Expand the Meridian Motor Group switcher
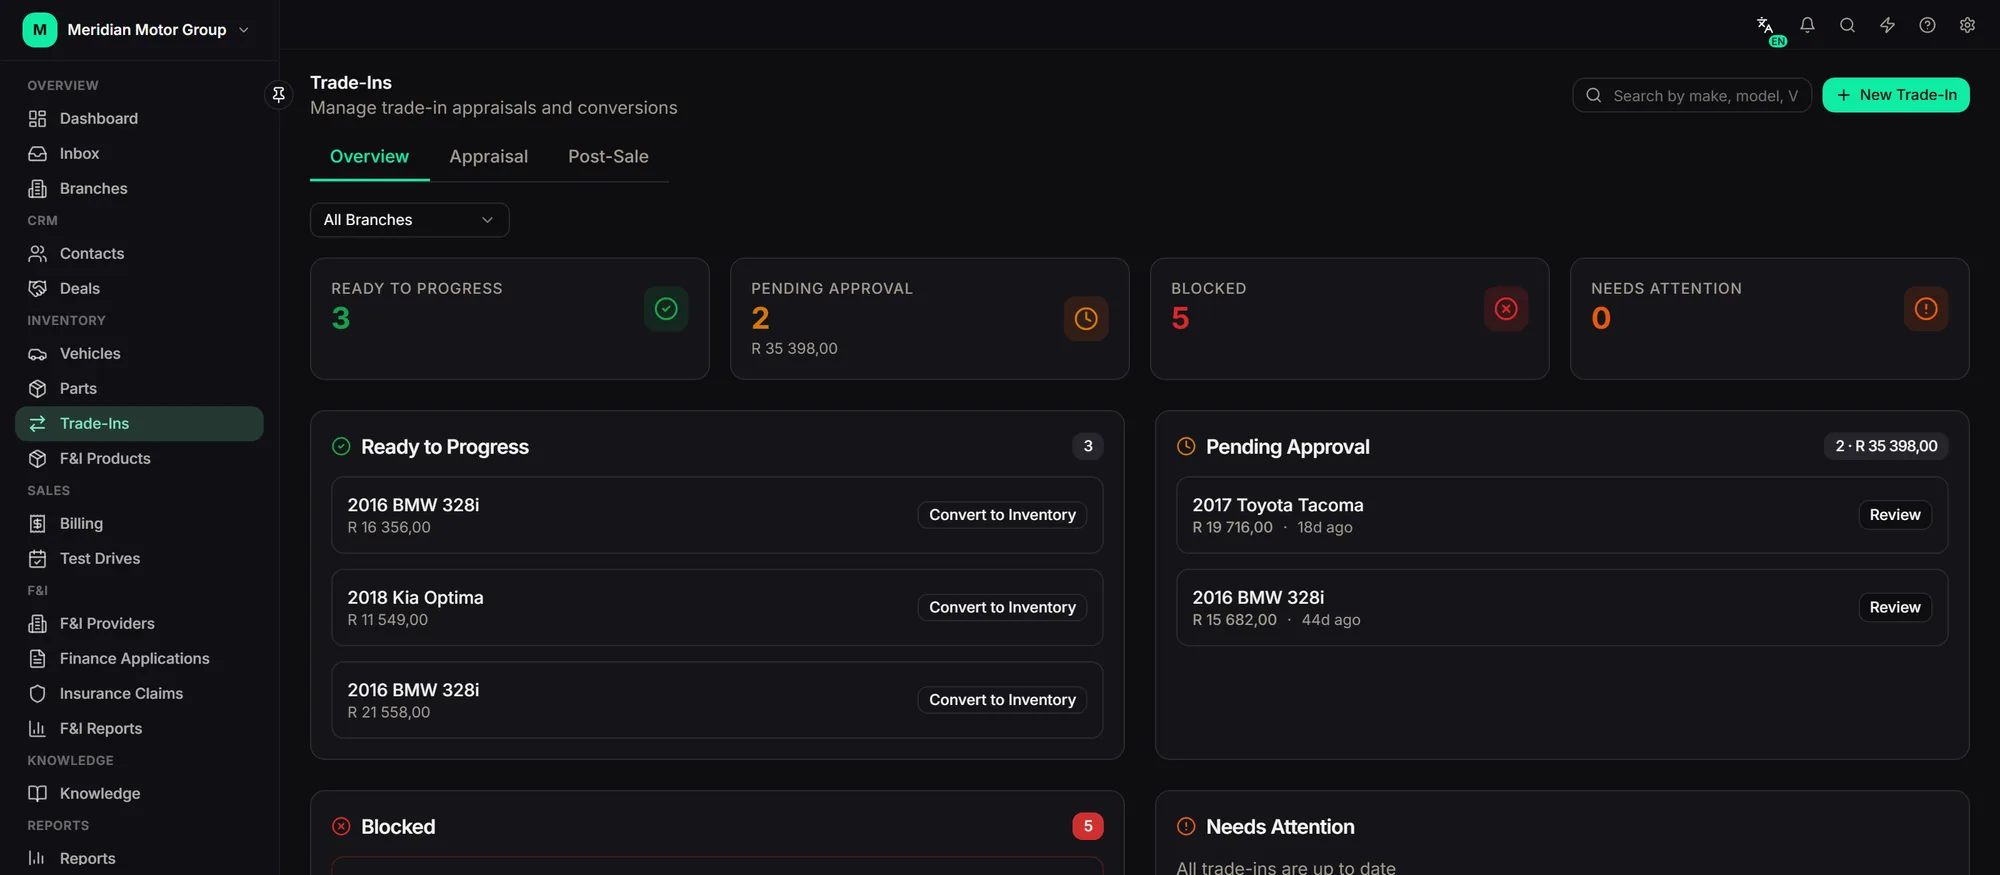The image size is (2000, 875). [x=137, y=30]
